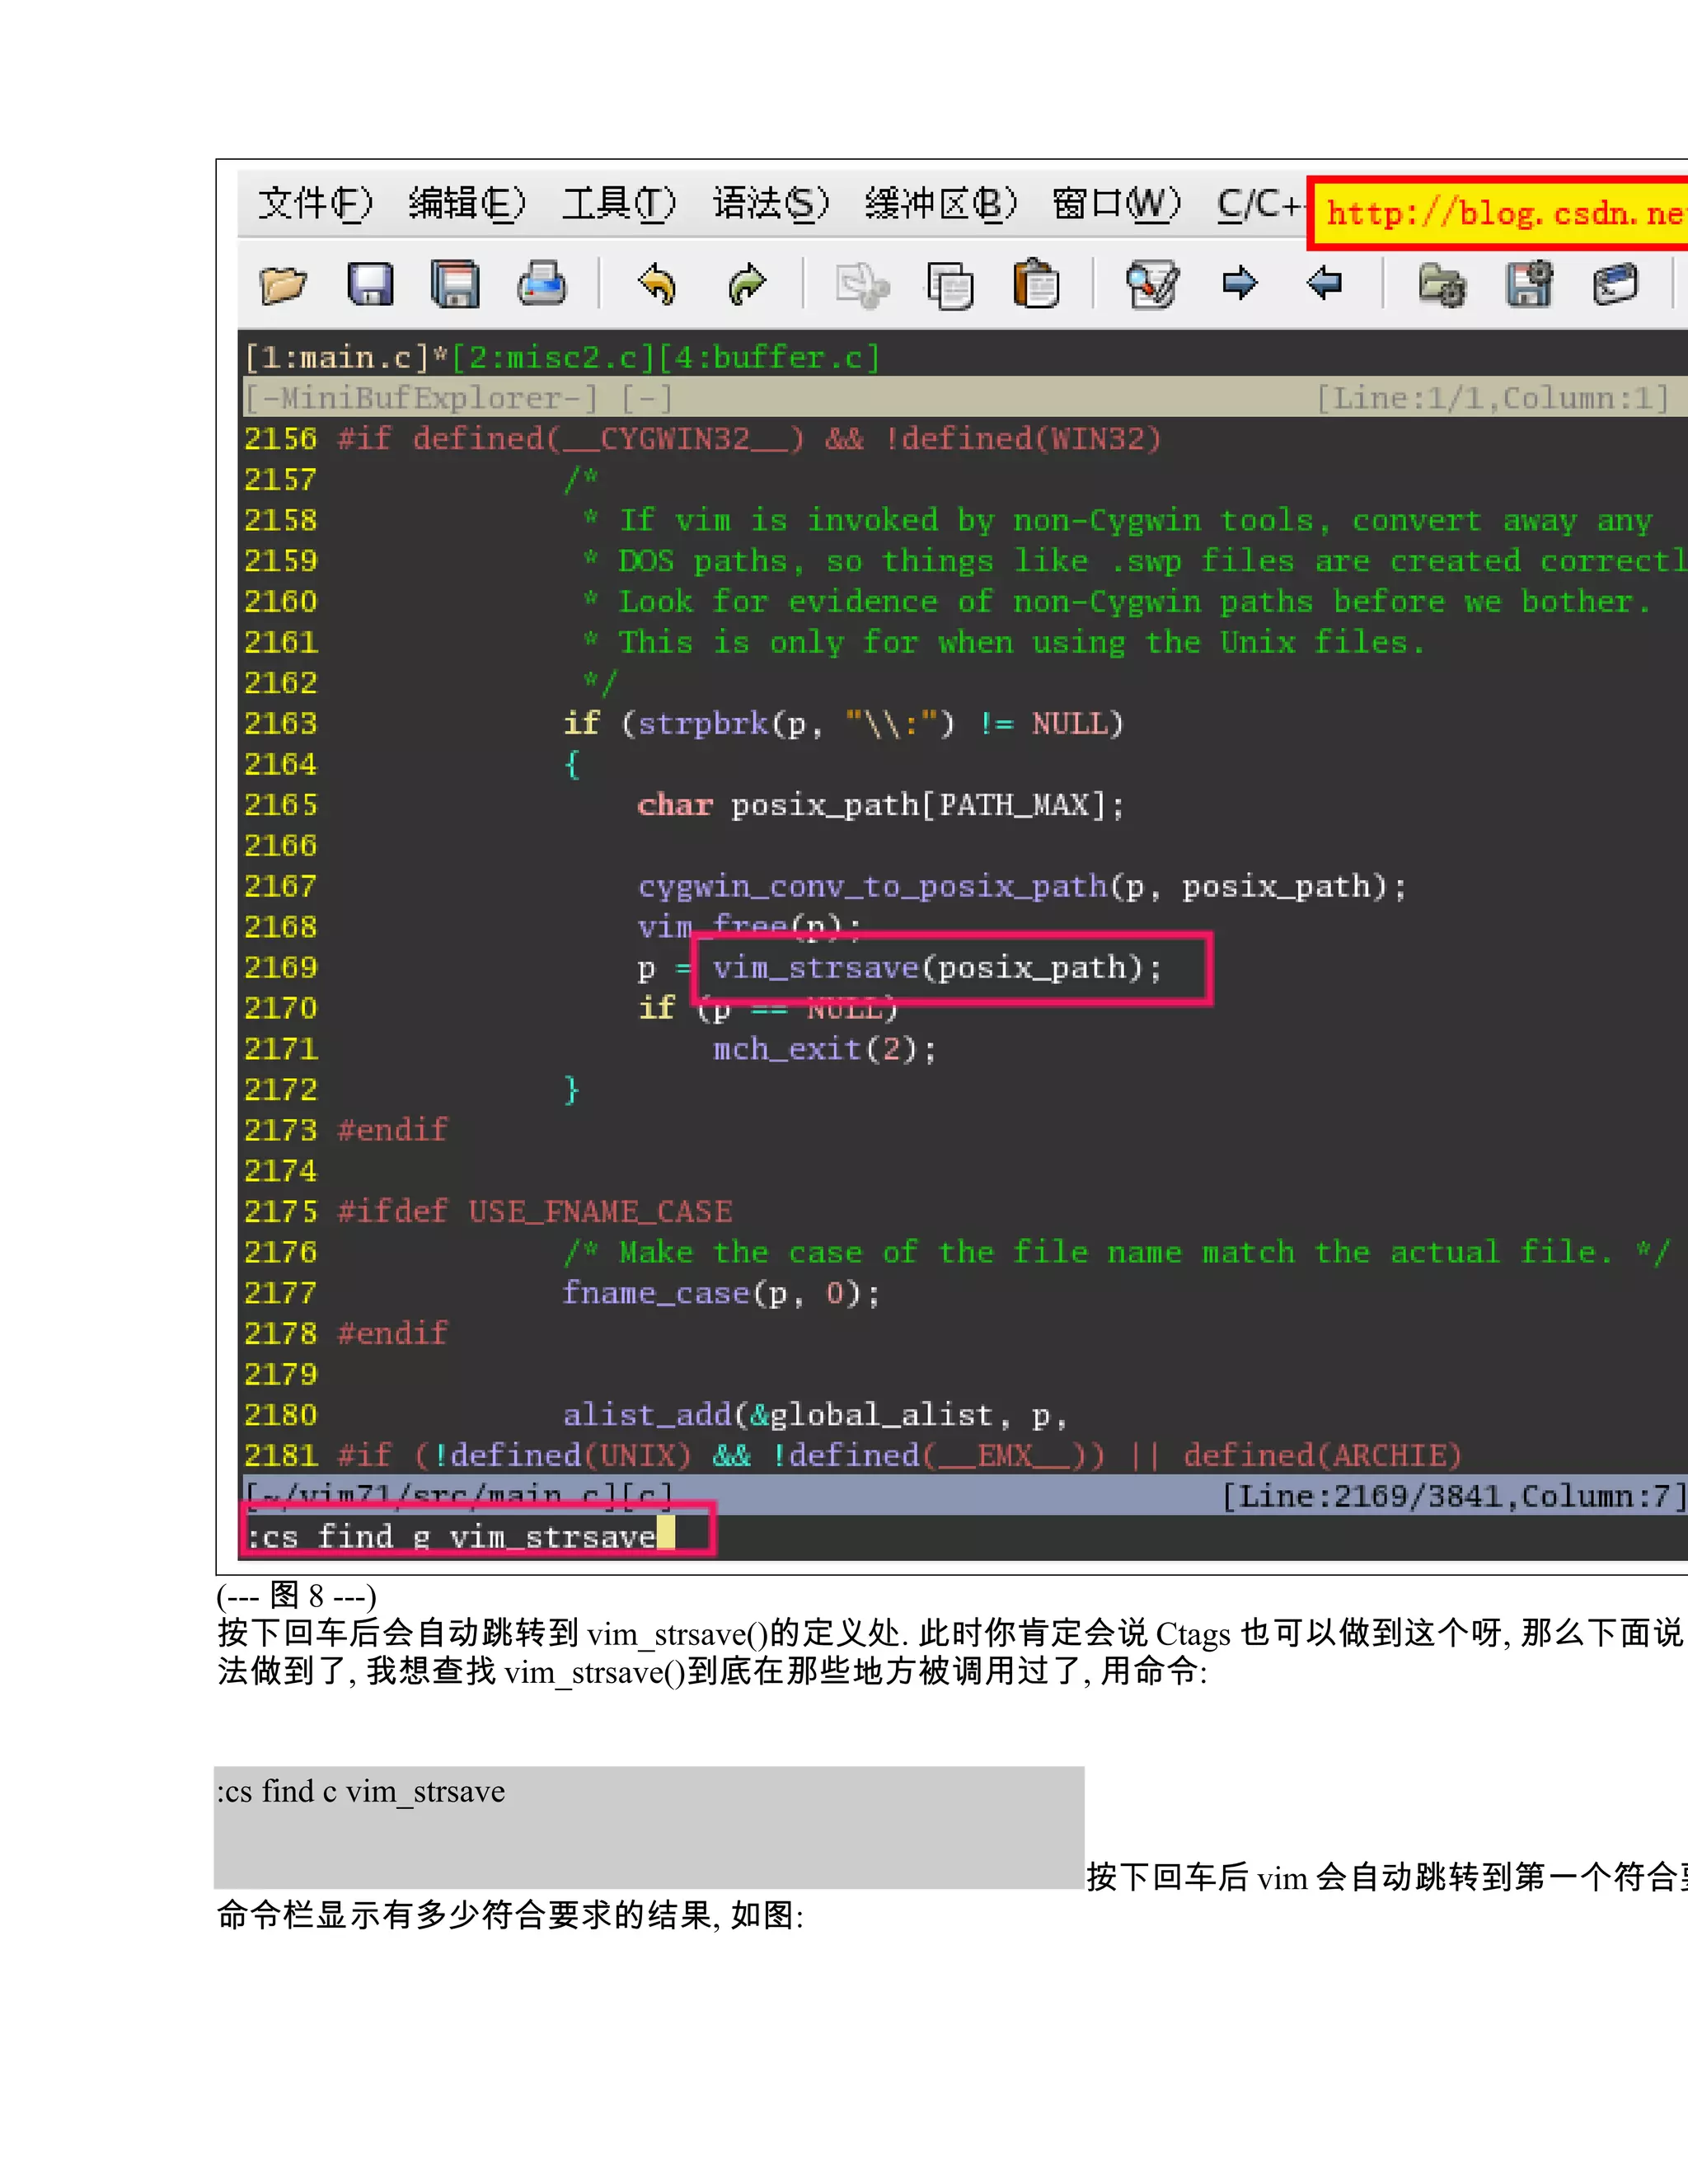Click alist_add on line 2180

(x=648, y=1415)
